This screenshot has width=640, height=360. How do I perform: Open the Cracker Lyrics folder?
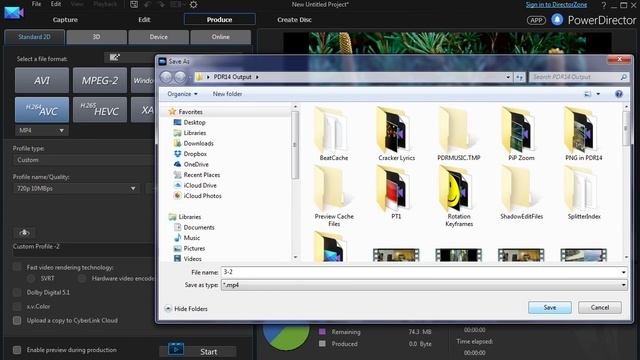pyautogui.click(x=396, y=134)
